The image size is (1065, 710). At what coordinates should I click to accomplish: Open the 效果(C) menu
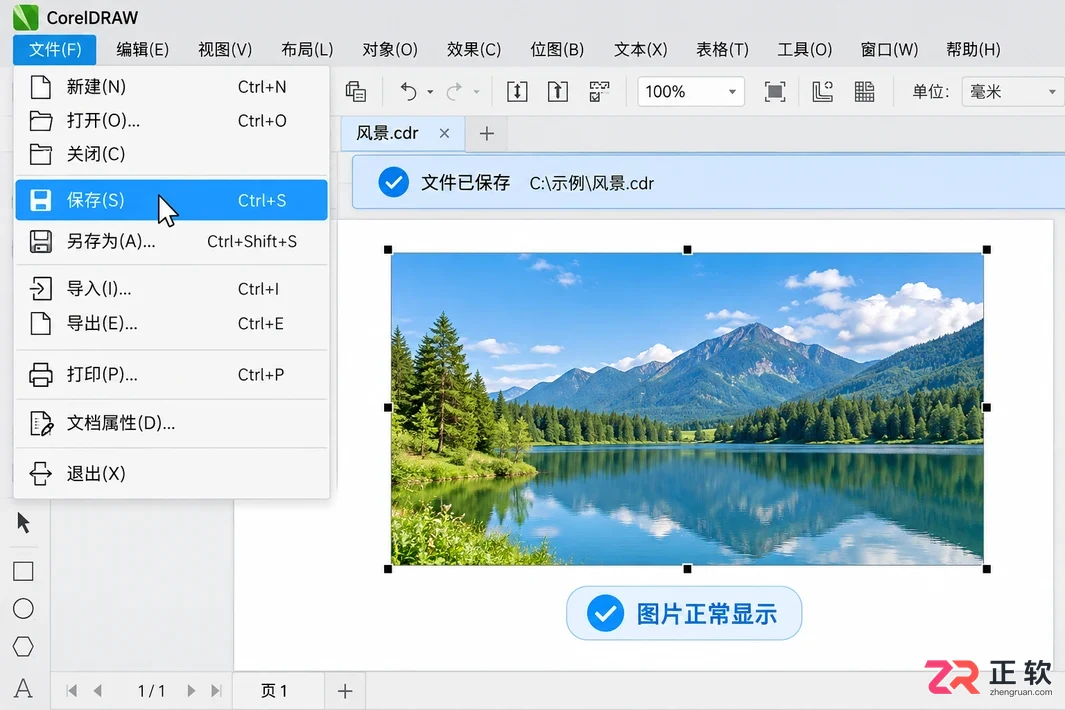pyautogui.click(x=473, y=50)
